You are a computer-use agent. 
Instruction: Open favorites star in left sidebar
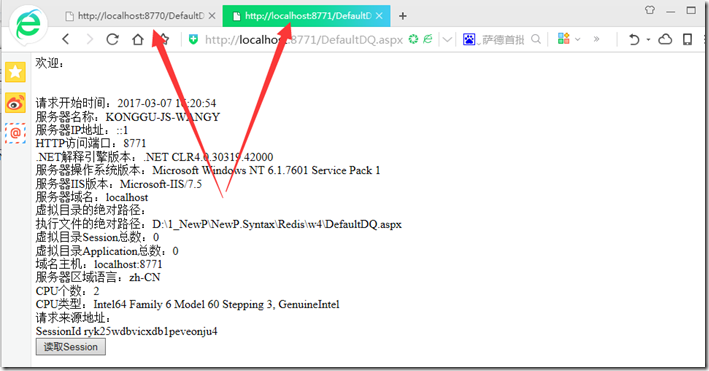pos(15,72)
